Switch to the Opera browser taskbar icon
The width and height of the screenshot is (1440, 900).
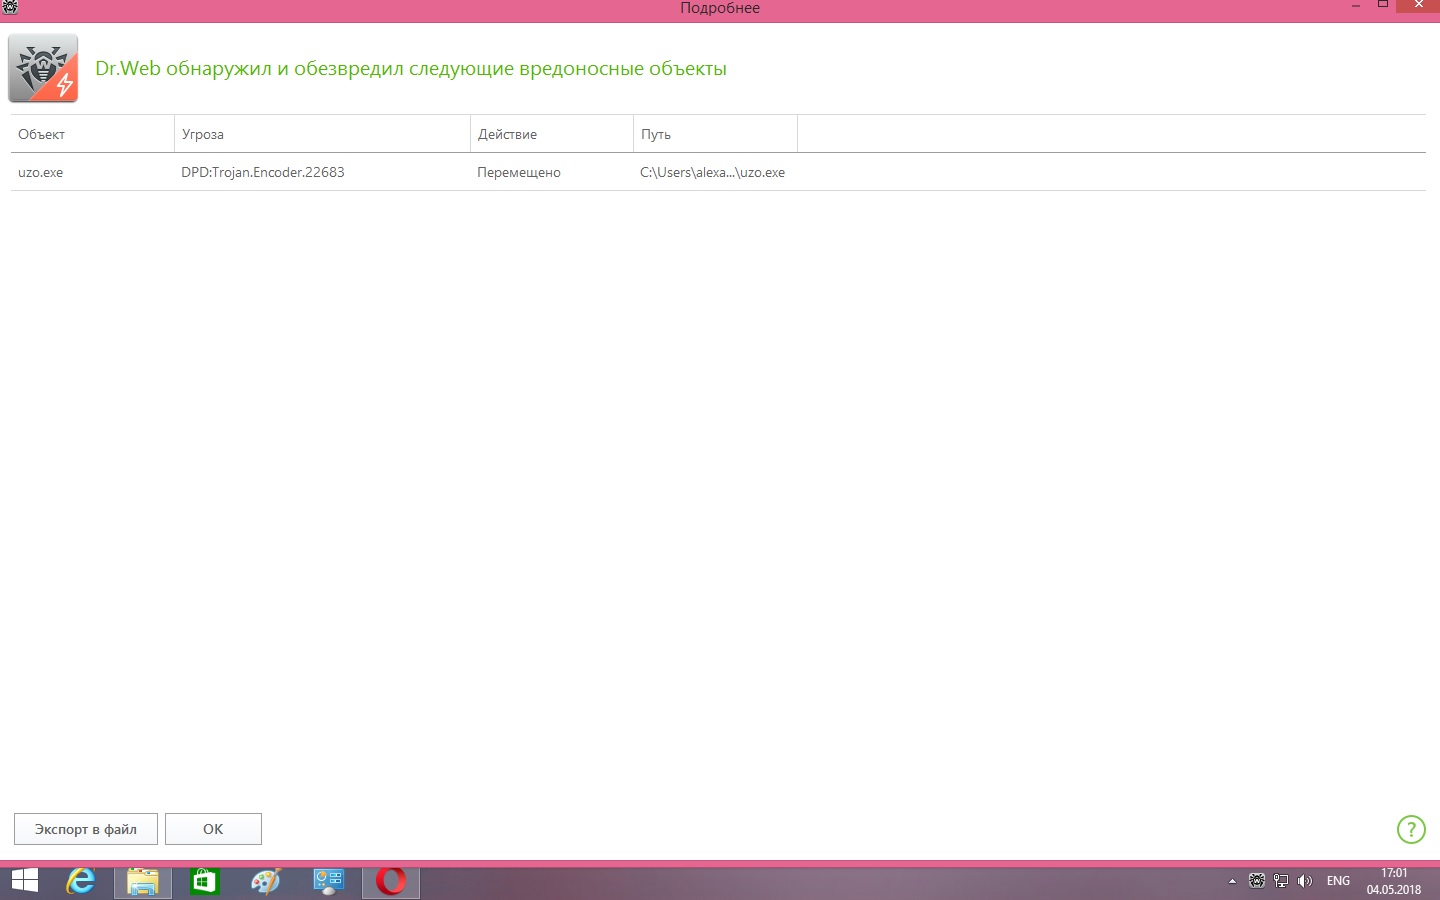(391, 881)
